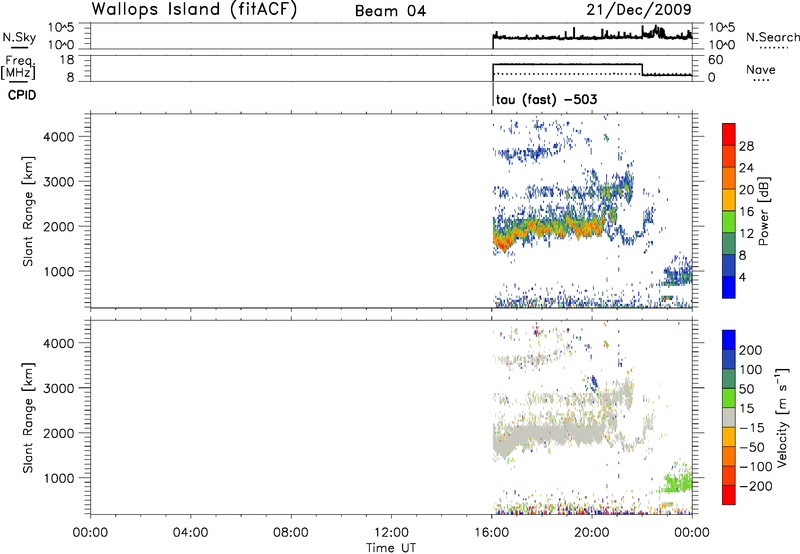
Task: Click the noise trace in the N.Sky panel
Action: pos(592,37)
